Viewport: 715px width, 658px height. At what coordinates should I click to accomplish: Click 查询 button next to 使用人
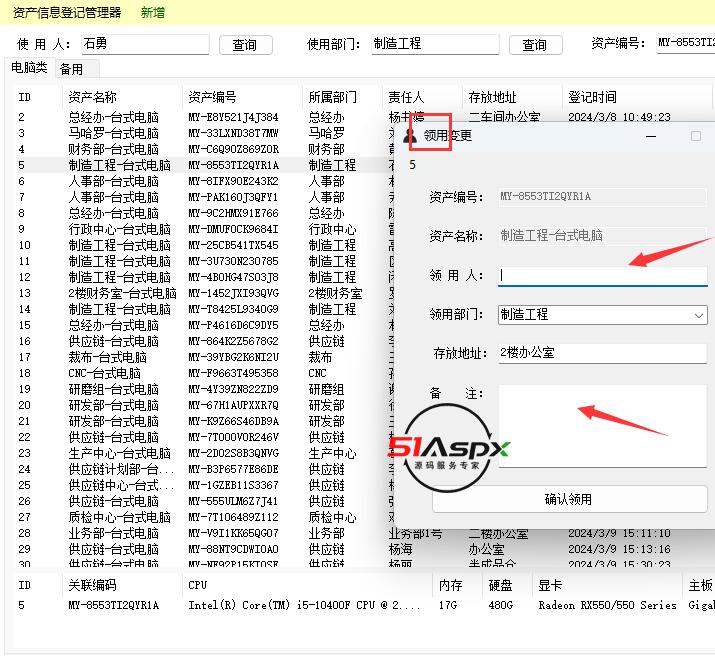(x=245, y=45)
